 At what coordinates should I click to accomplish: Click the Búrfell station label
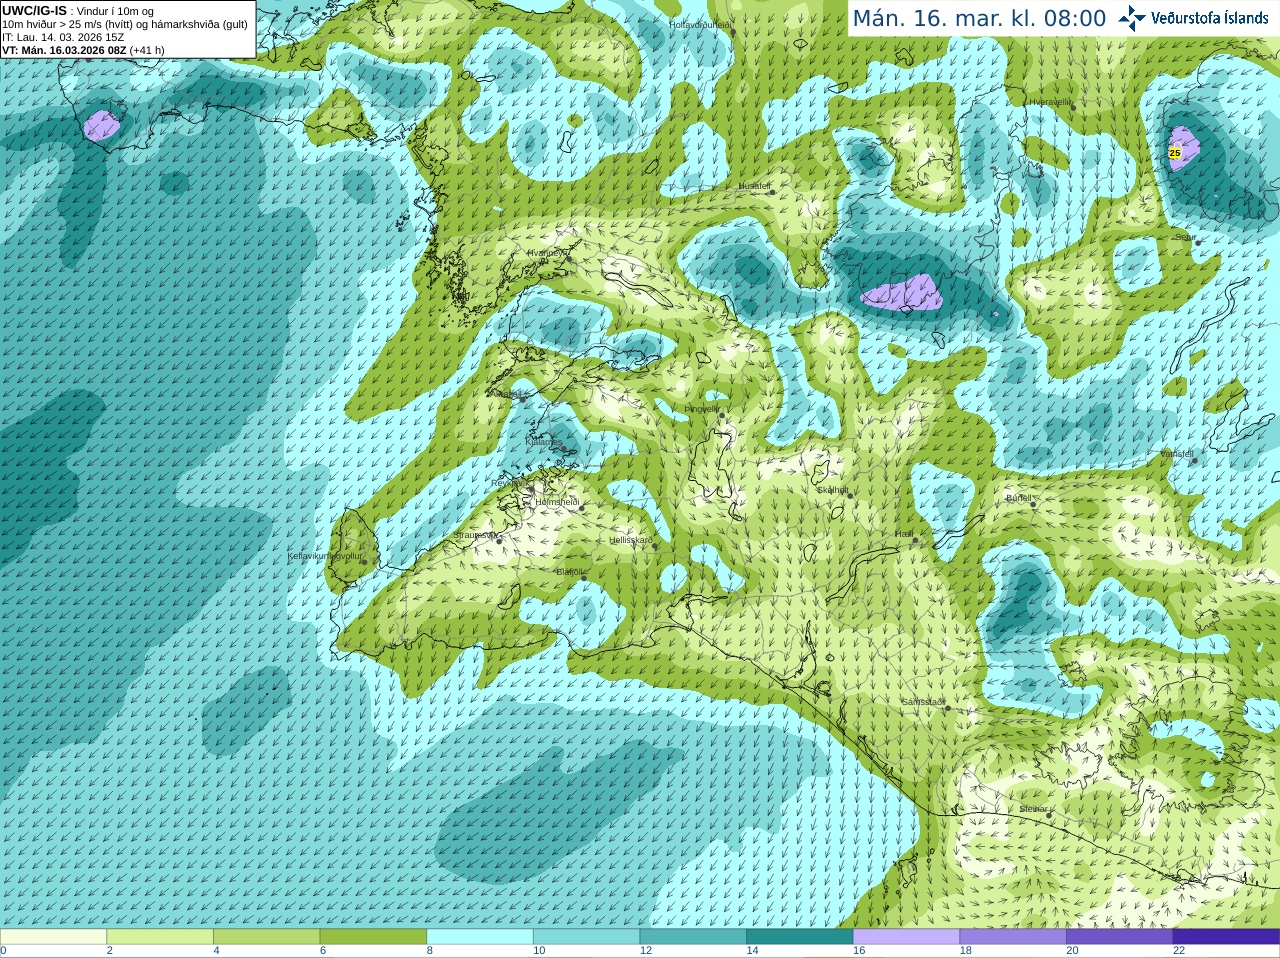(1018, 498)
